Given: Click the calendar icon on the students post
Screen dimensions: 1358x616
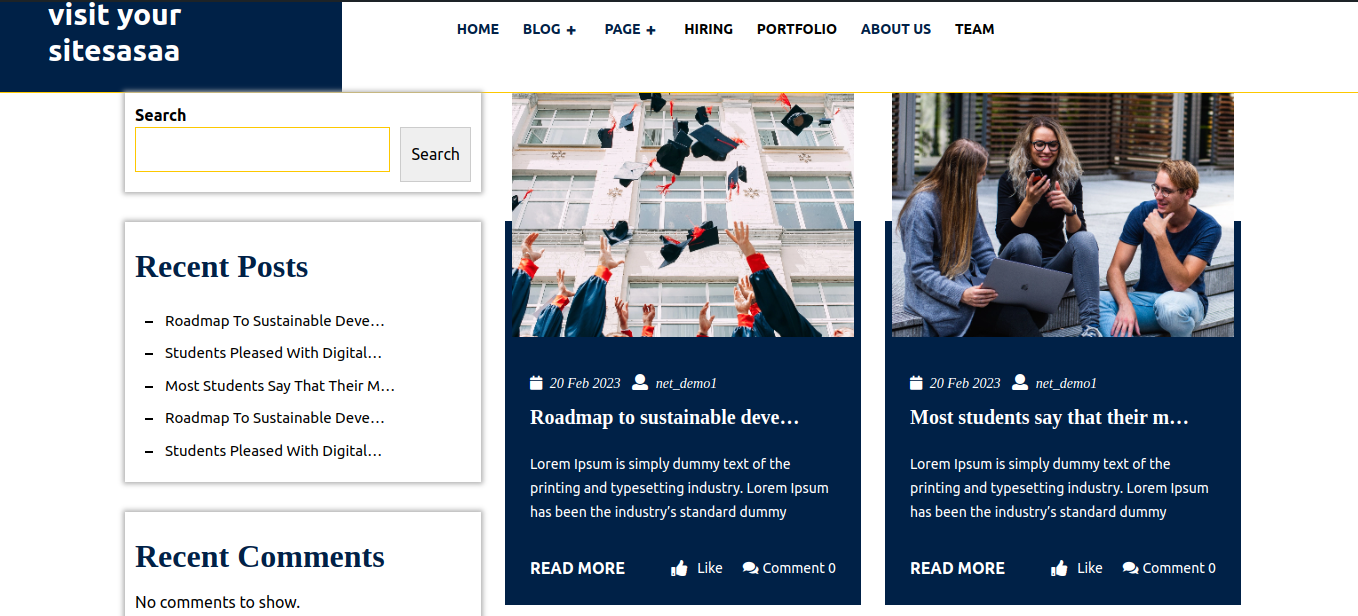Looking at the screenshot, I should pyautogui.click(x=915, y=382).
